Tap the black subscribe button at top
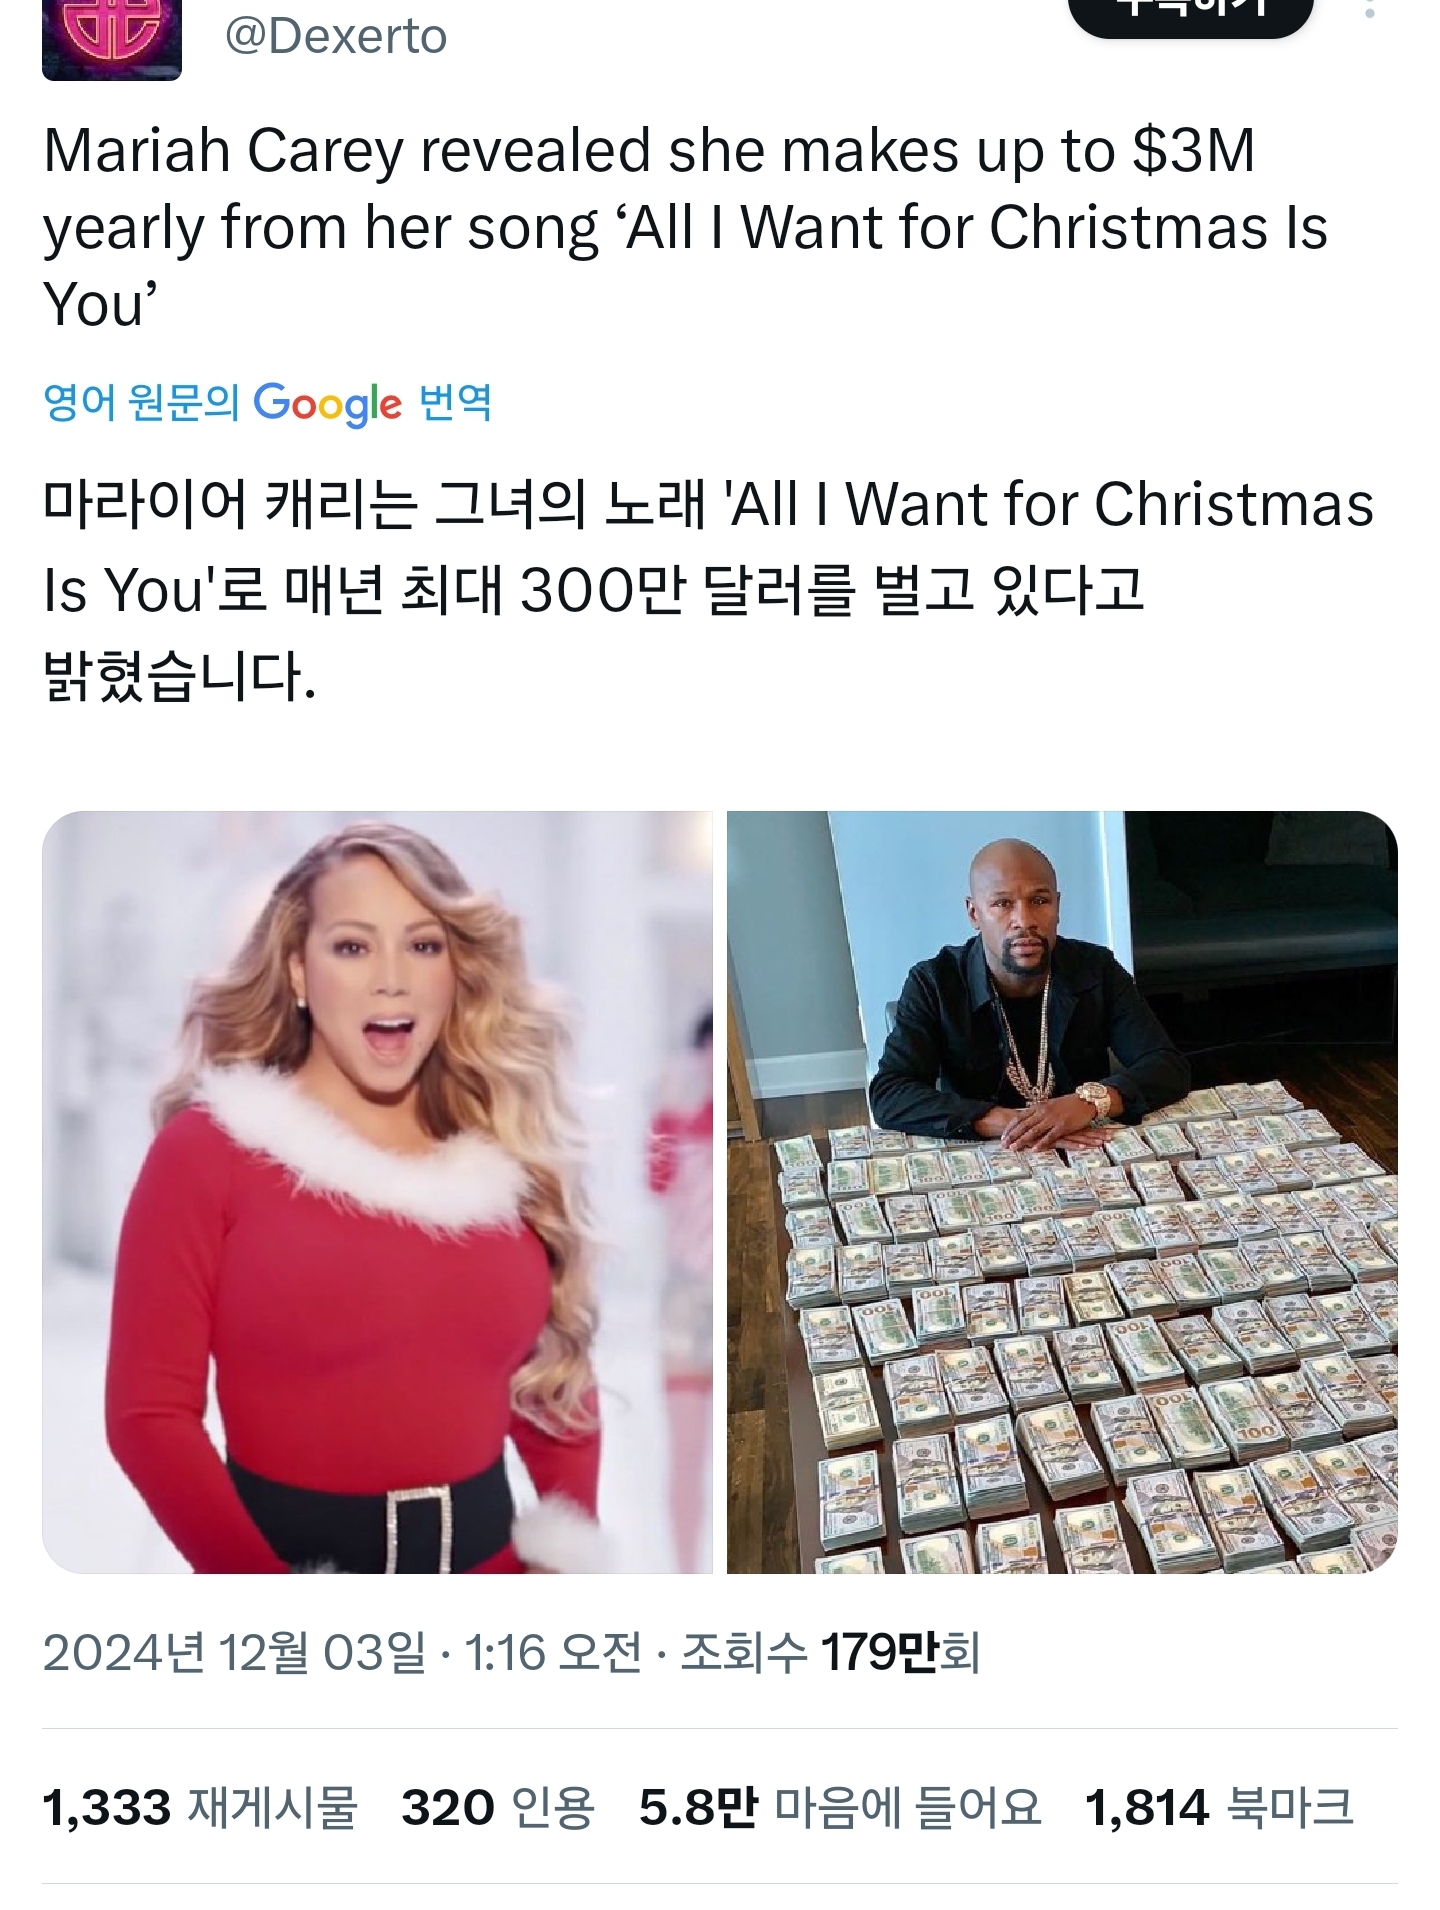Image resolution: width=1440 pixels, height=1910 pixels. click(1190, 14)
